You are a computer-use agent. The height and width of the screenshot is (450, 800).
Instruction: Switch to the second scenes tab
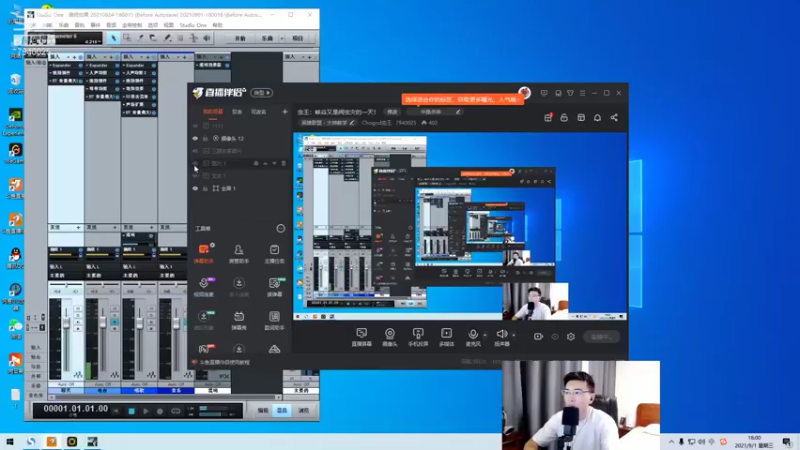[237, 112]
